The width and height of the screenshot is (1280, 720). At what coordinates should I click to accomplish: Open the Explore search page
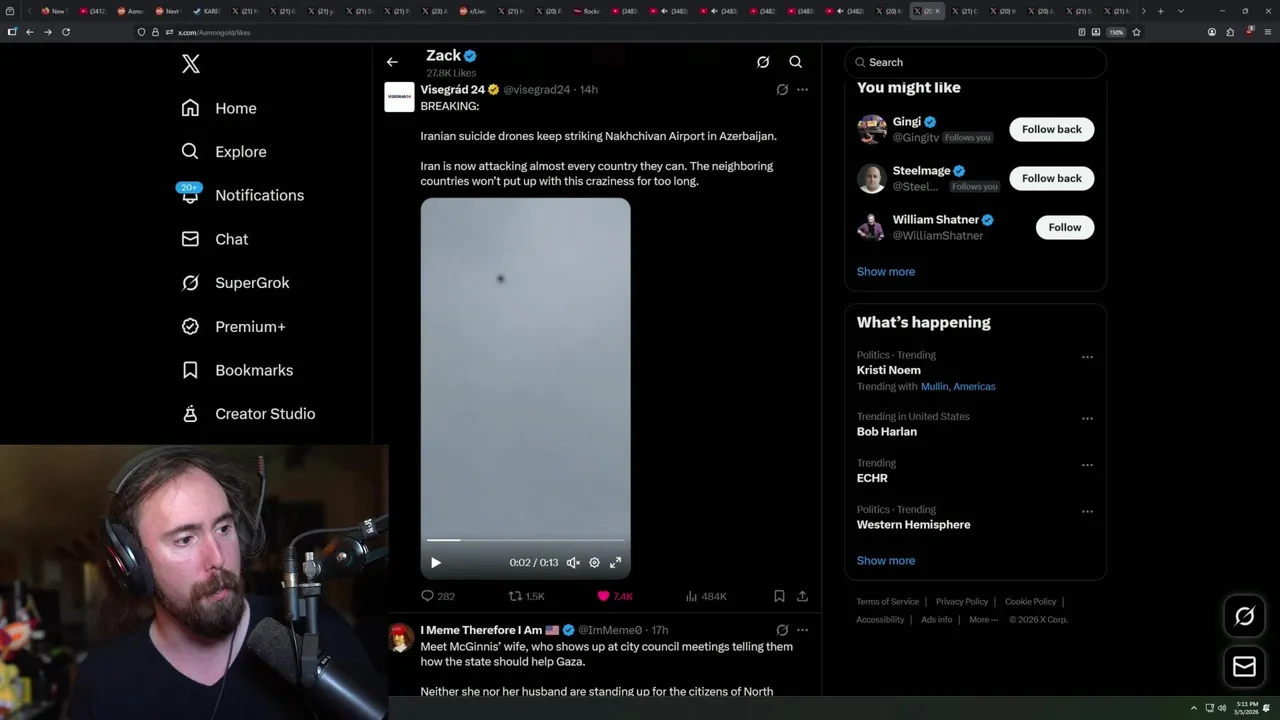pos(224,152)
